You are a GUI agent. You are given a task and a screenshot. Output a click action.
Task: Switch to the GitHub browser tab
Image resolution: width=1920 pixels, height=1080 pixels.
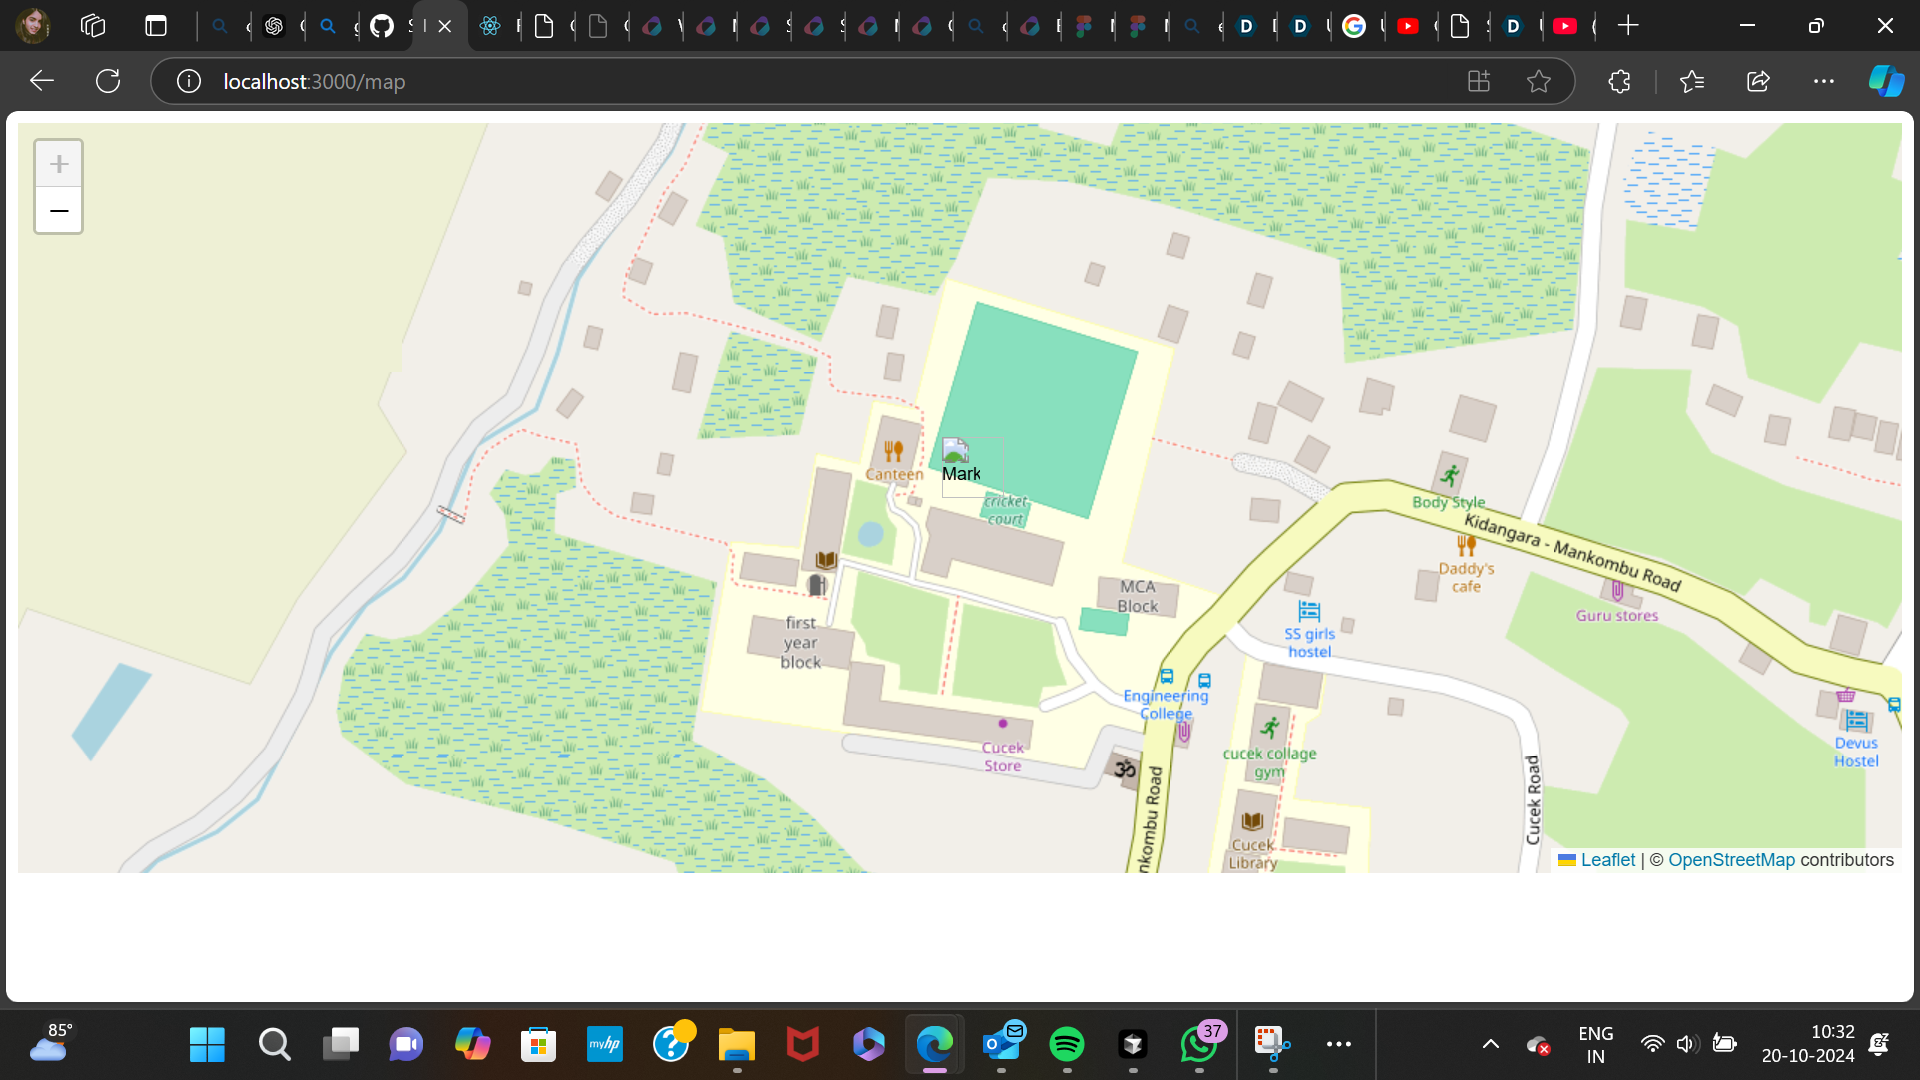pyautogui.click(x=382, y=26)
